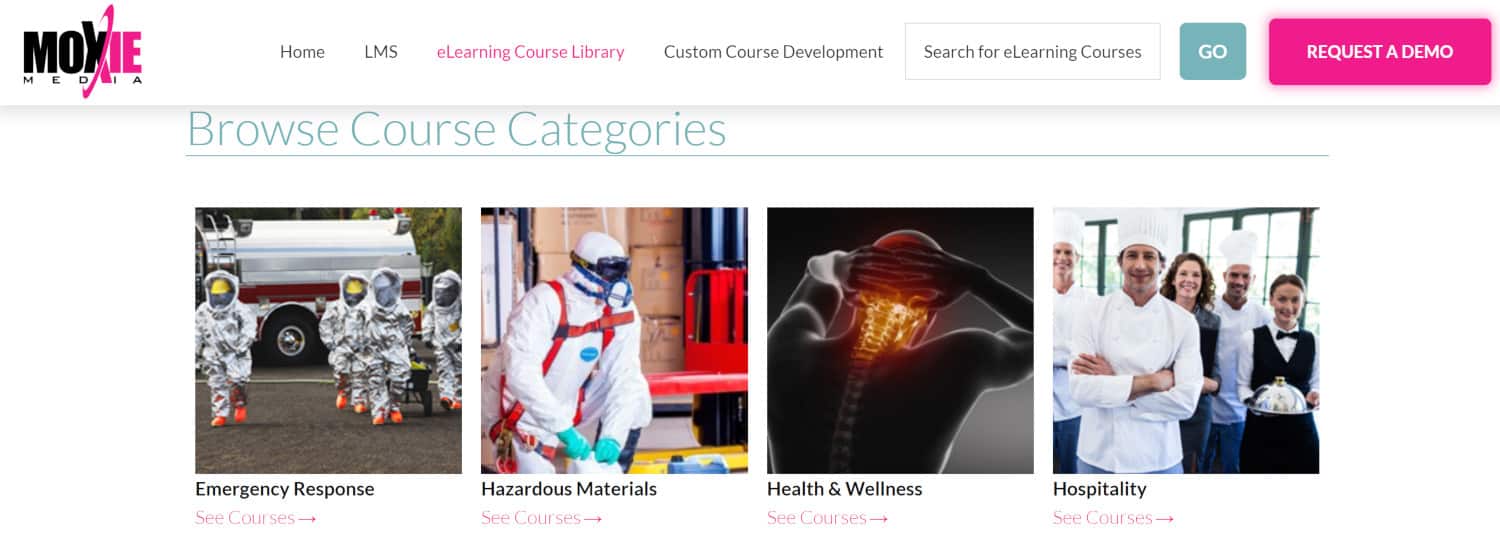This screenshot has height=544, width=1500.
Task: Click the Emergency Response title
Action: click(285, 489)
